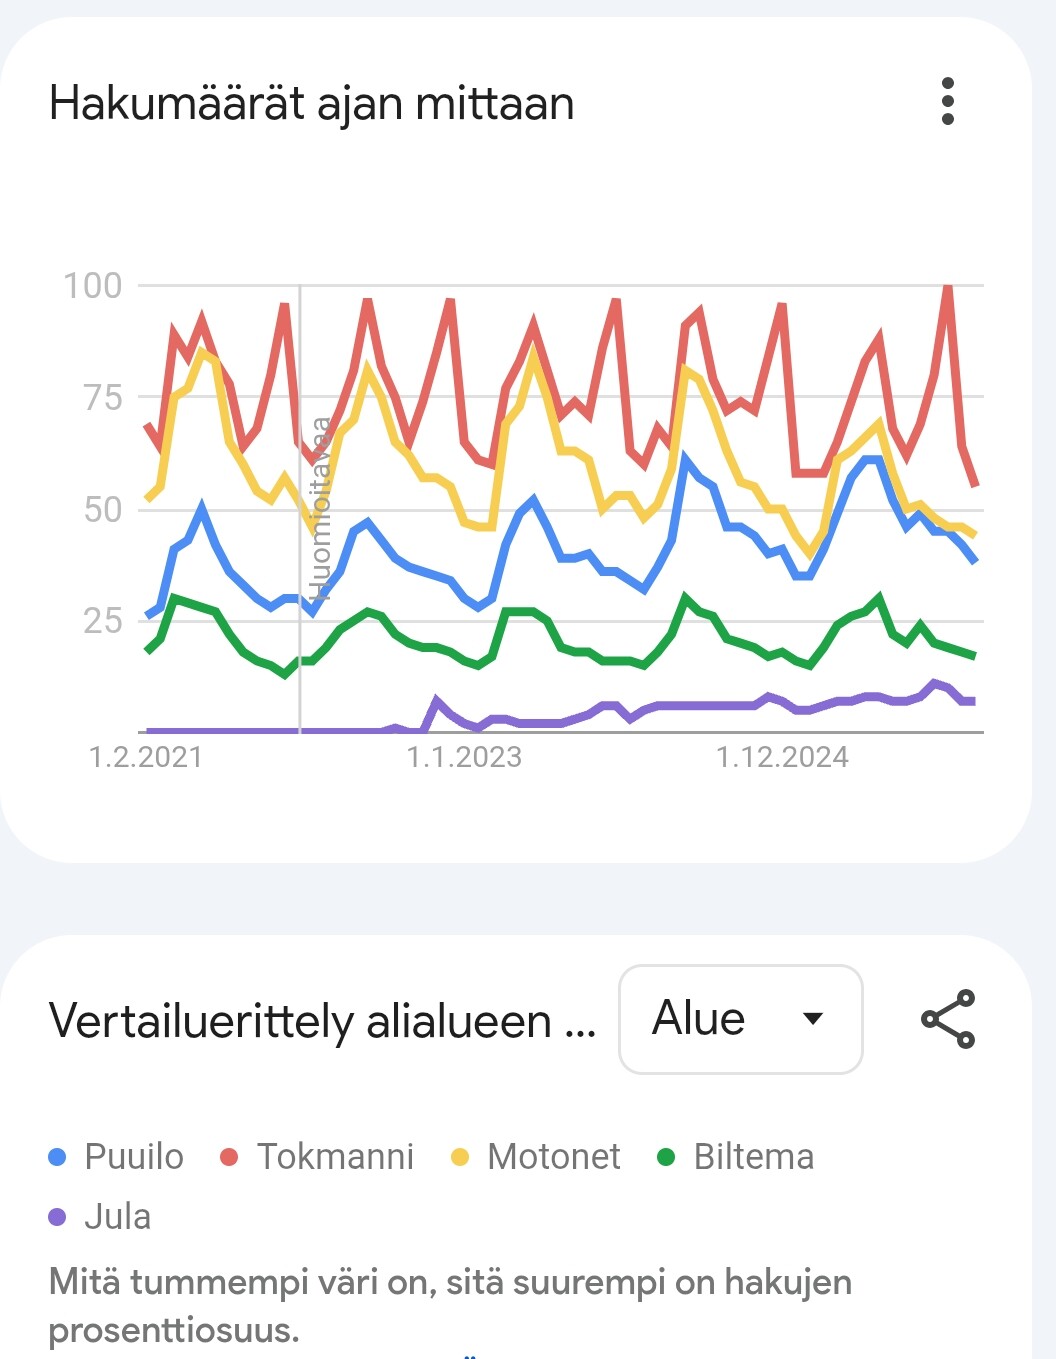
Task: Tap the Motonet legend label
Action: tap(553, 1157)
